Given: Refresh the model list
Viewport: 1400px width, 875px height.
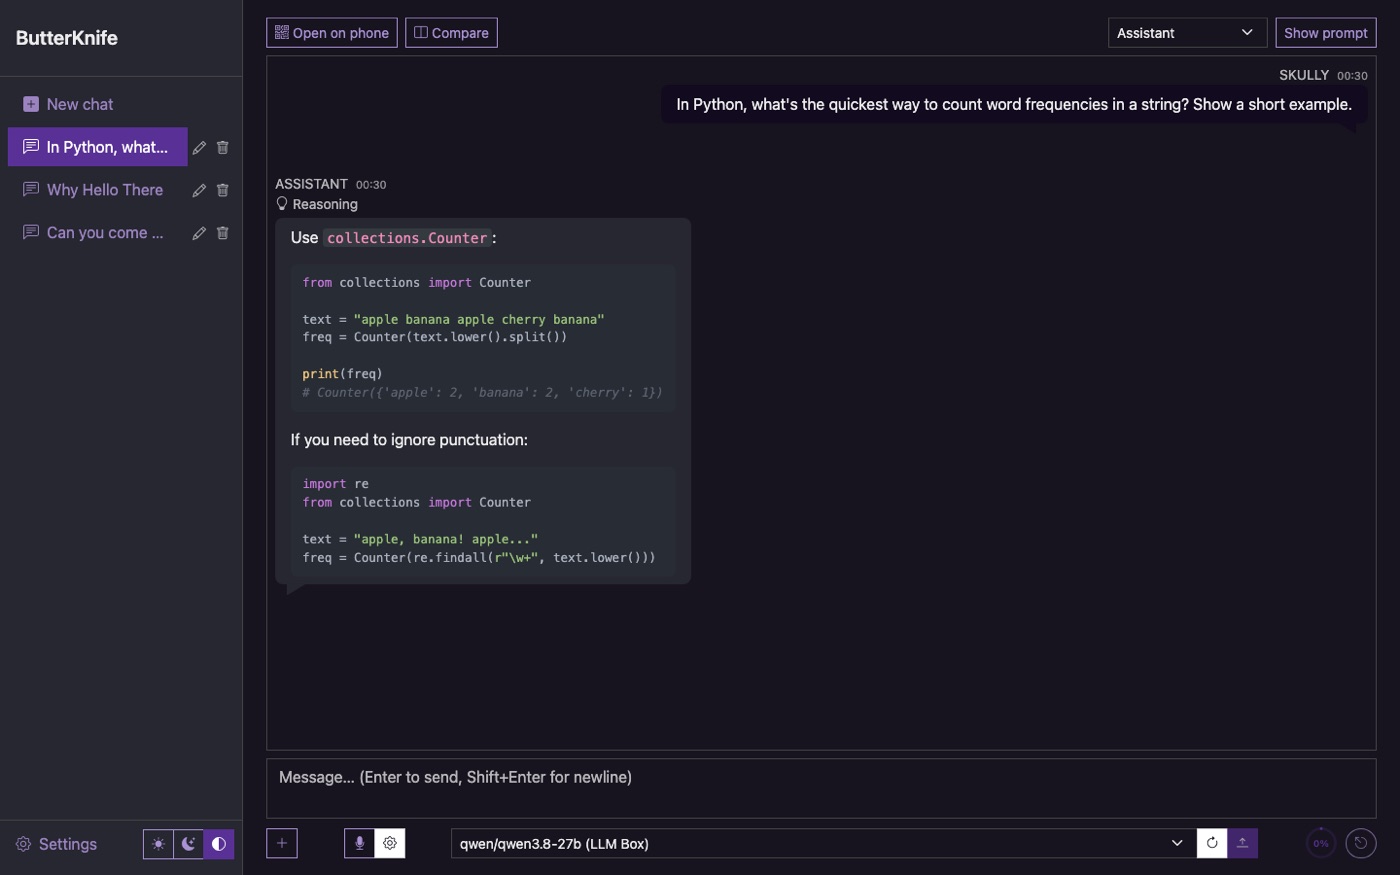Looking at the screenshot, I should [1212, 843].
